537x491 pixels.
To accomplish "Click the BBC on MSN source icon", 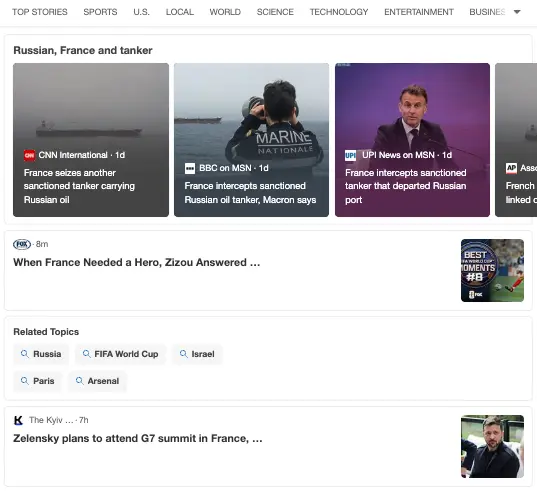I will (190, 168).
